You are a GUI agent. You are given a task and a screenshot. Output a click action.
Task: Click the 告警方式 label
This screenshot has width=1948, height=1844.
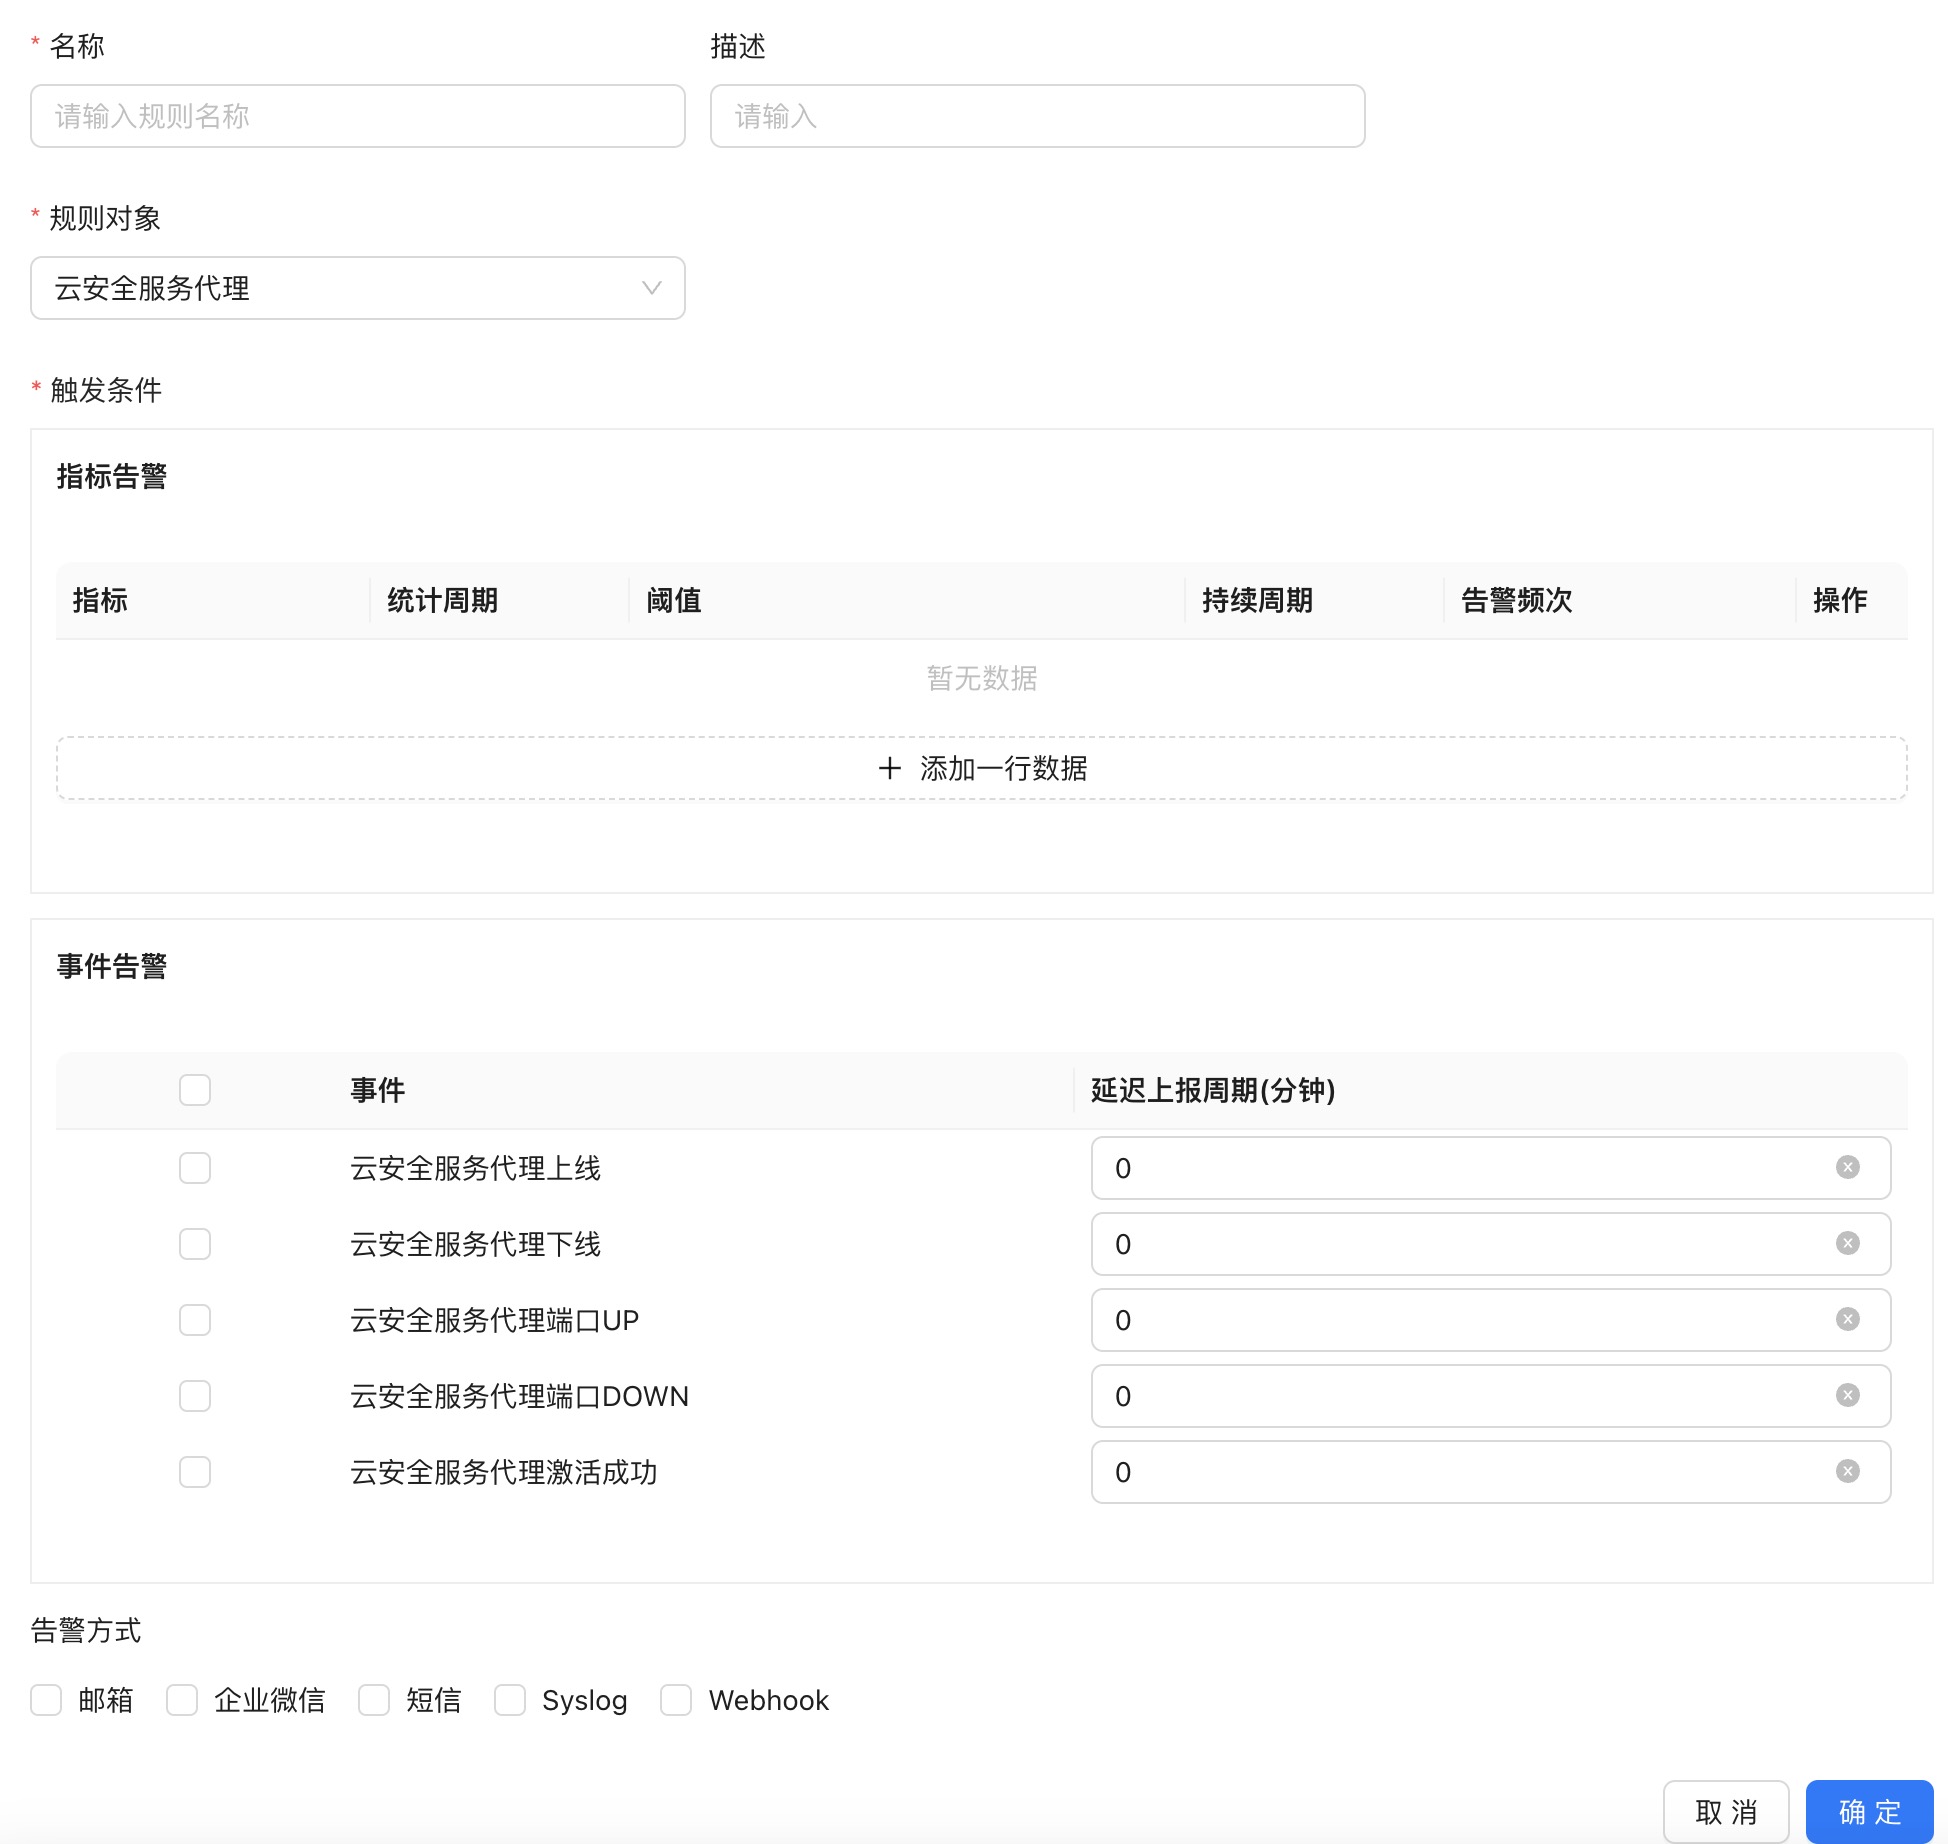click(x=86, y=1630)
